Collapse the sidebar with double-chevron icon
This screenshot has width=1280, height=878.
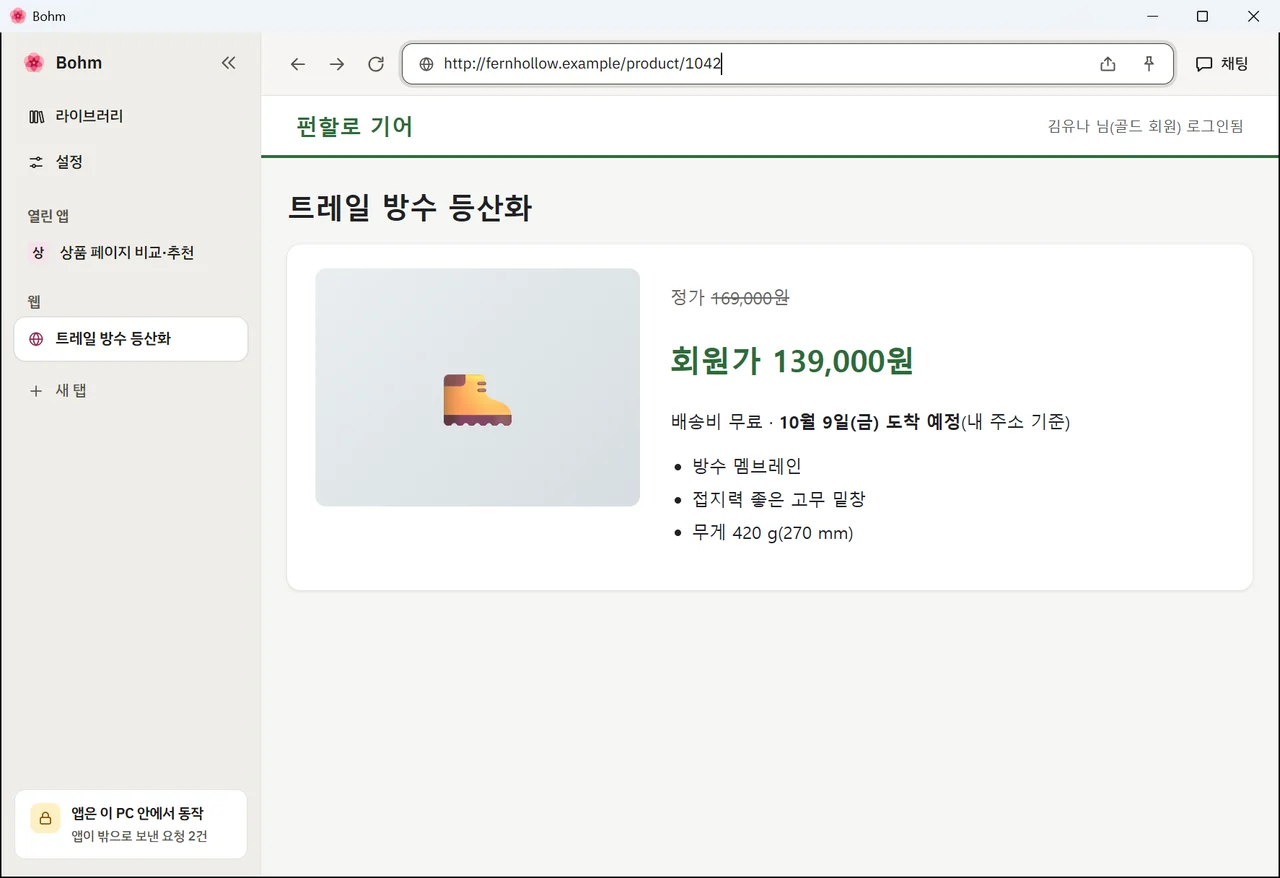(228, 63)
